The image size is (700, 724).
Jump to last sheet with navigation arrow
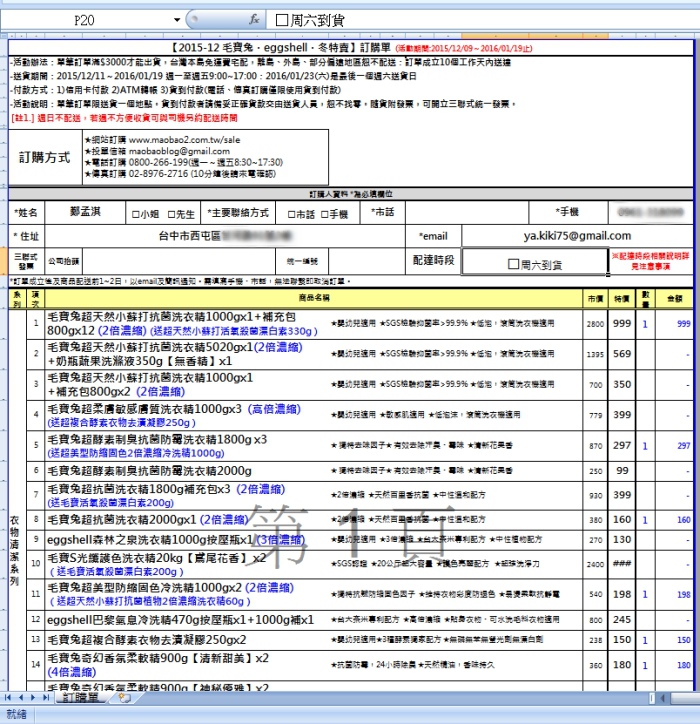tap(45, 697)
